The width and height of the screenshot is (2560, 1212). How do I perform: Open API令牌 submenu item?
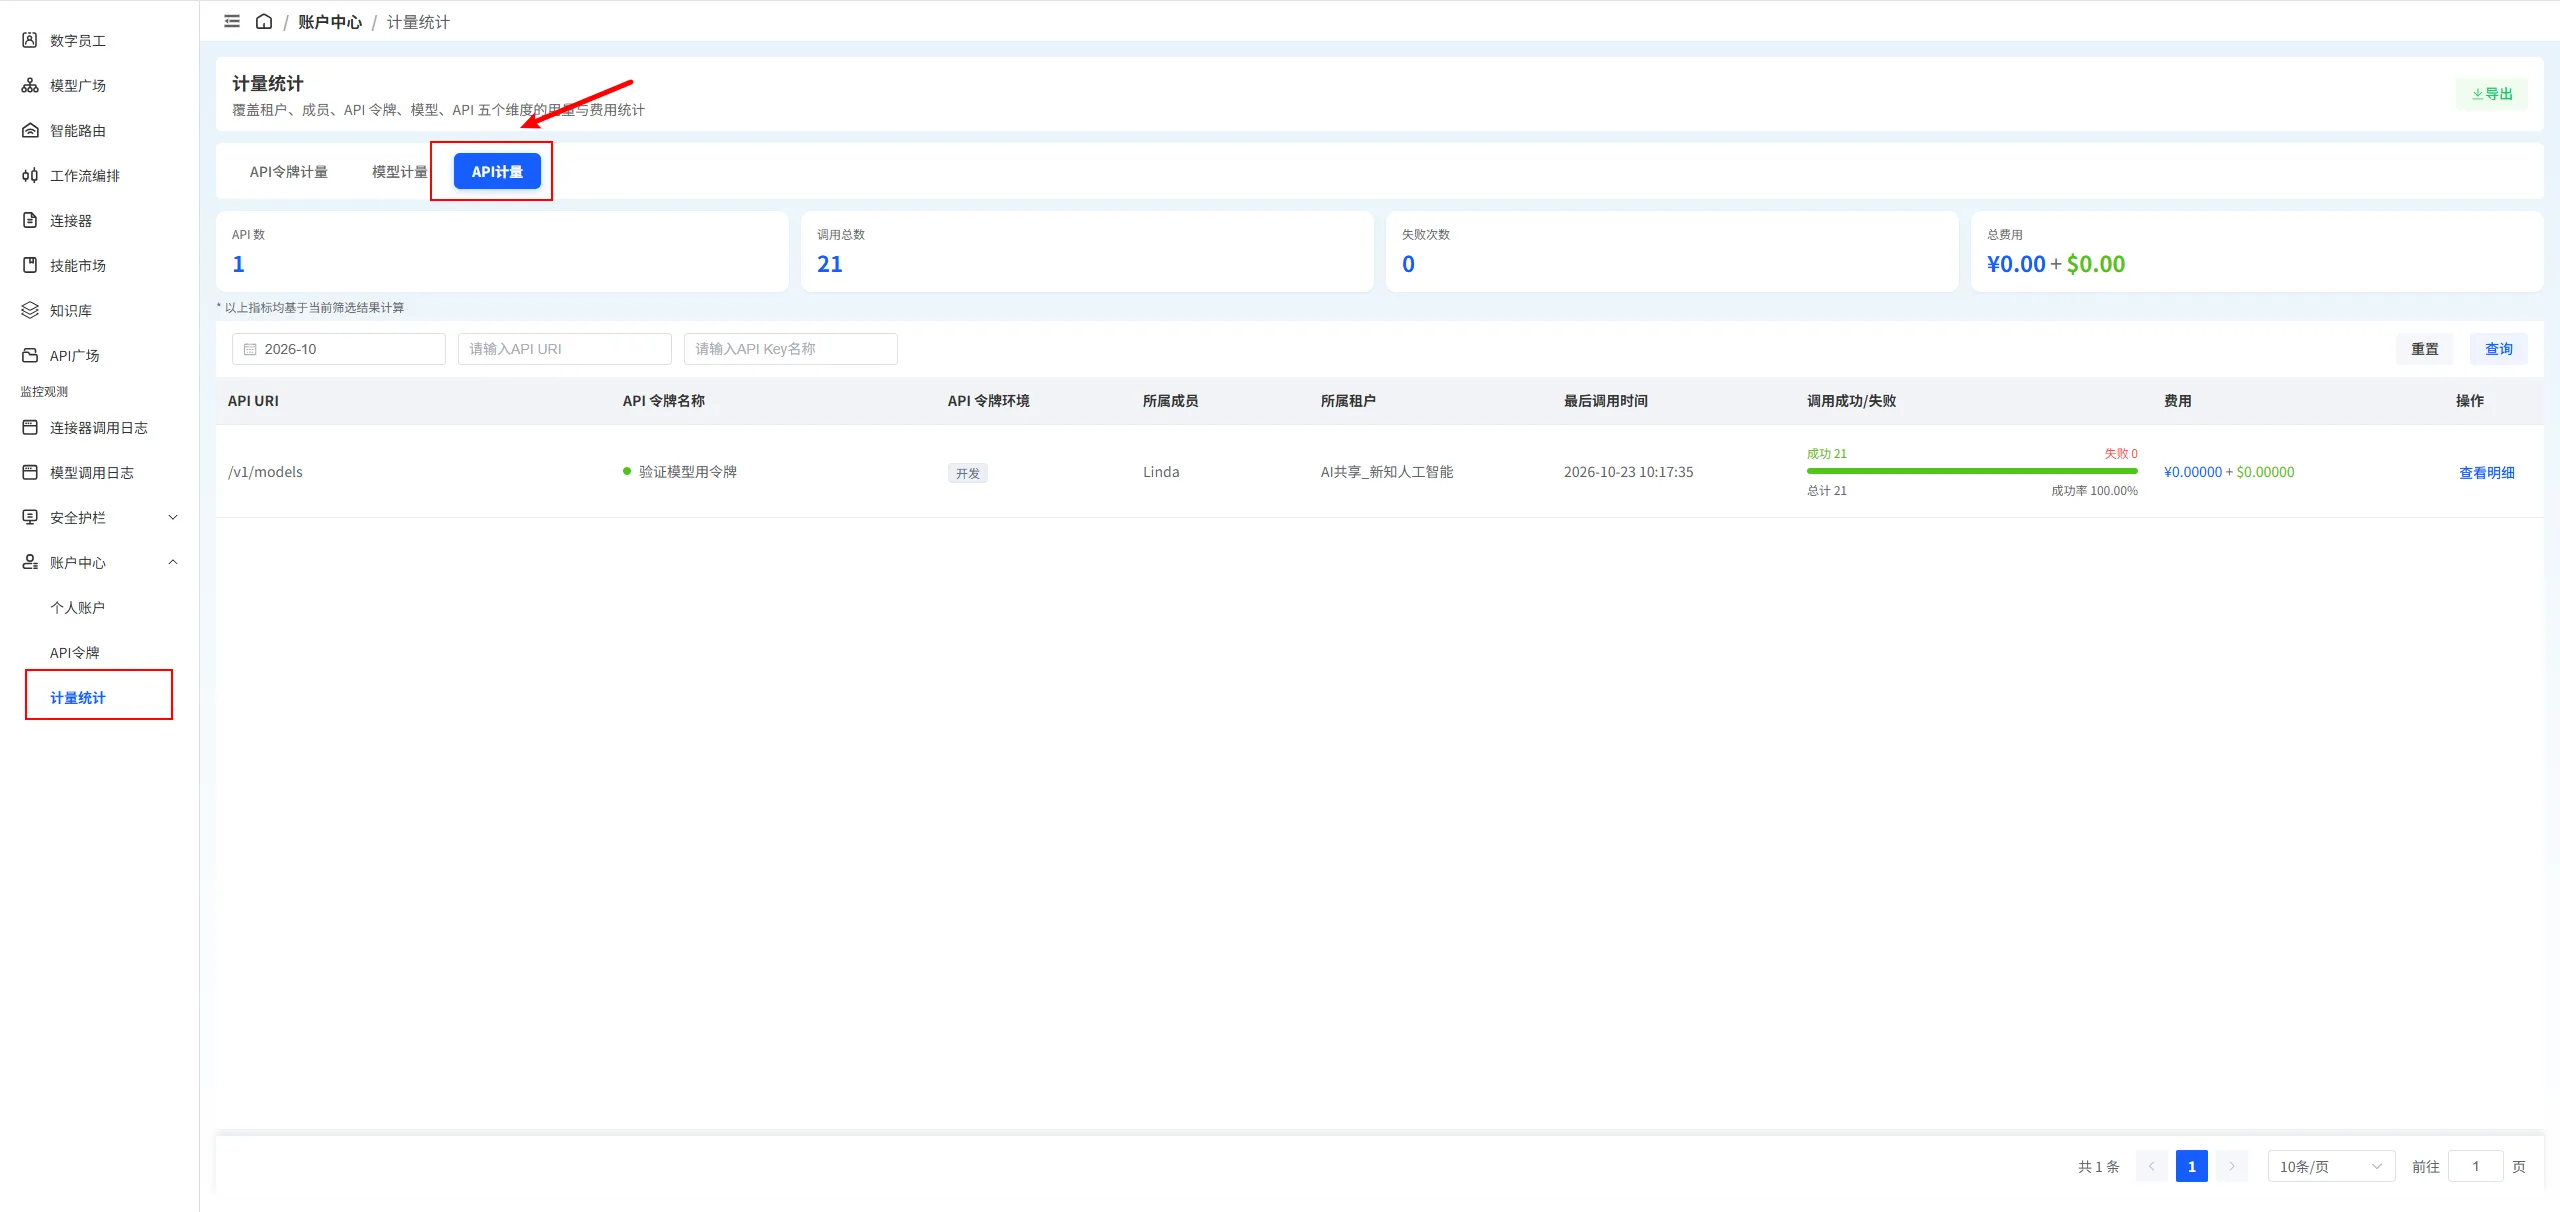(x=75, y=652)
